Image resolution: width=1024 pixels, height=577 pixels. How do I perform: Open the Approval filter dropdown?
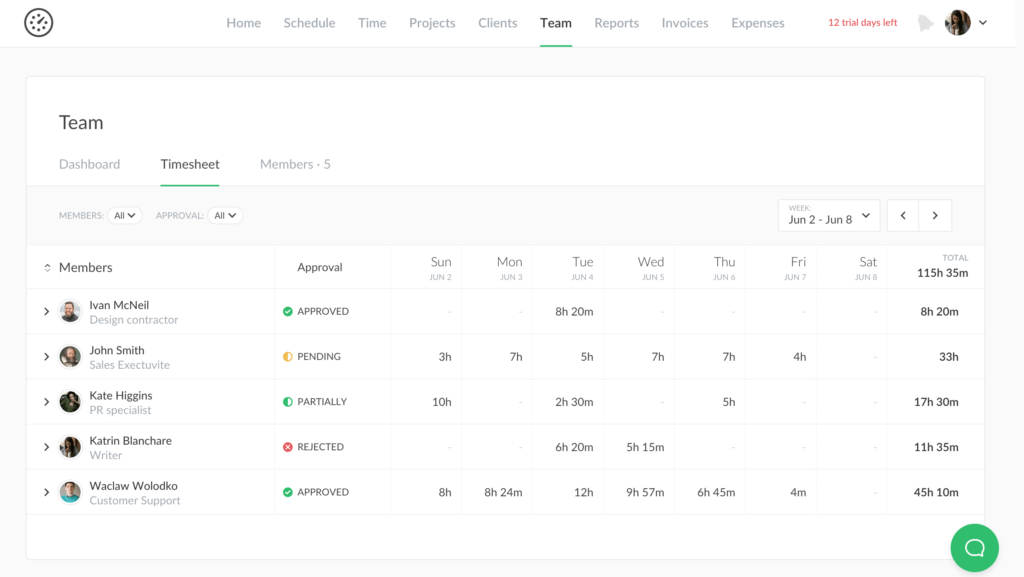225,215
